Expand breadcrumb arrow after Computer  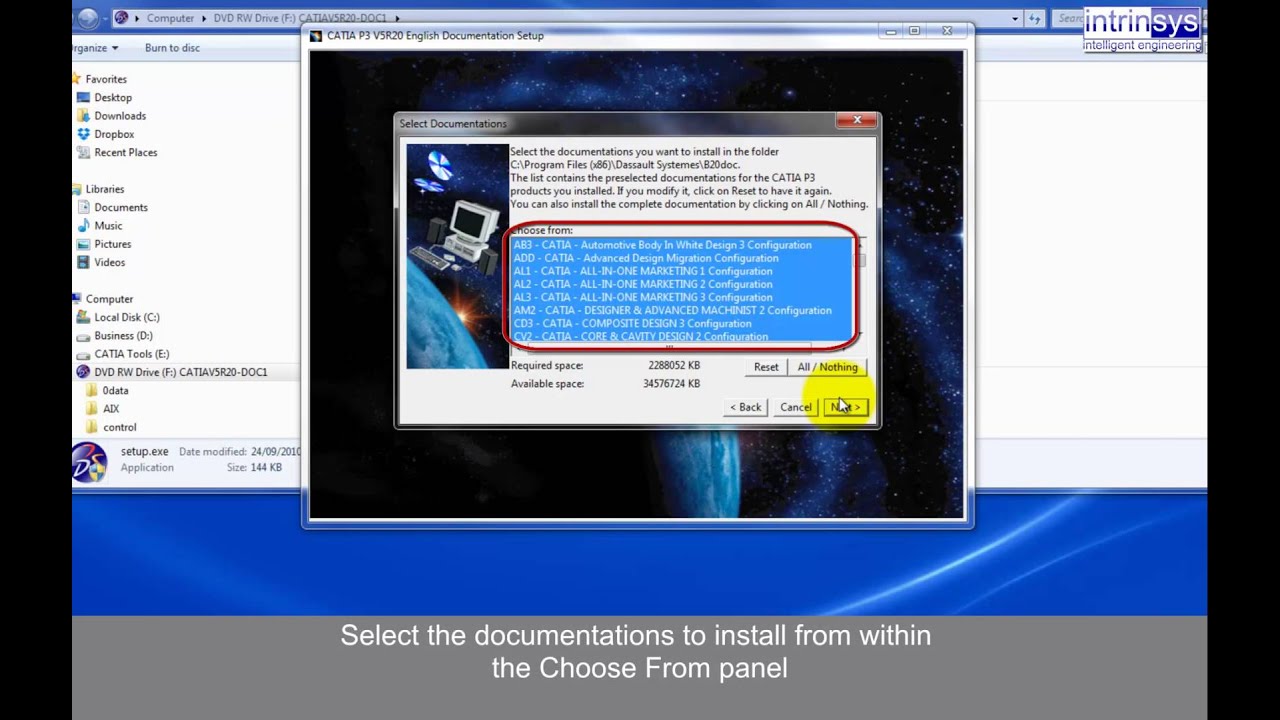[x=203, y=18]
